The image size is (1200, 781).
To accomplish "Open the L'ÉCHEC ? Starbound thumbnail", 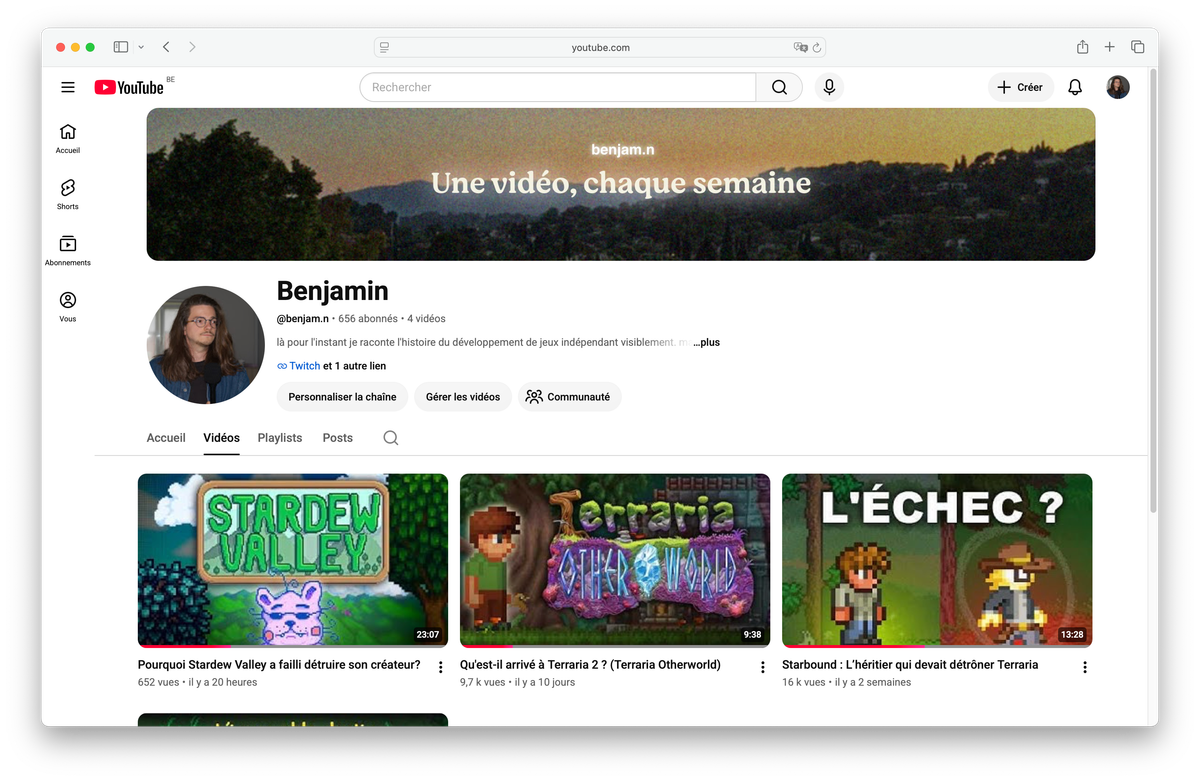I will (937, 560).
